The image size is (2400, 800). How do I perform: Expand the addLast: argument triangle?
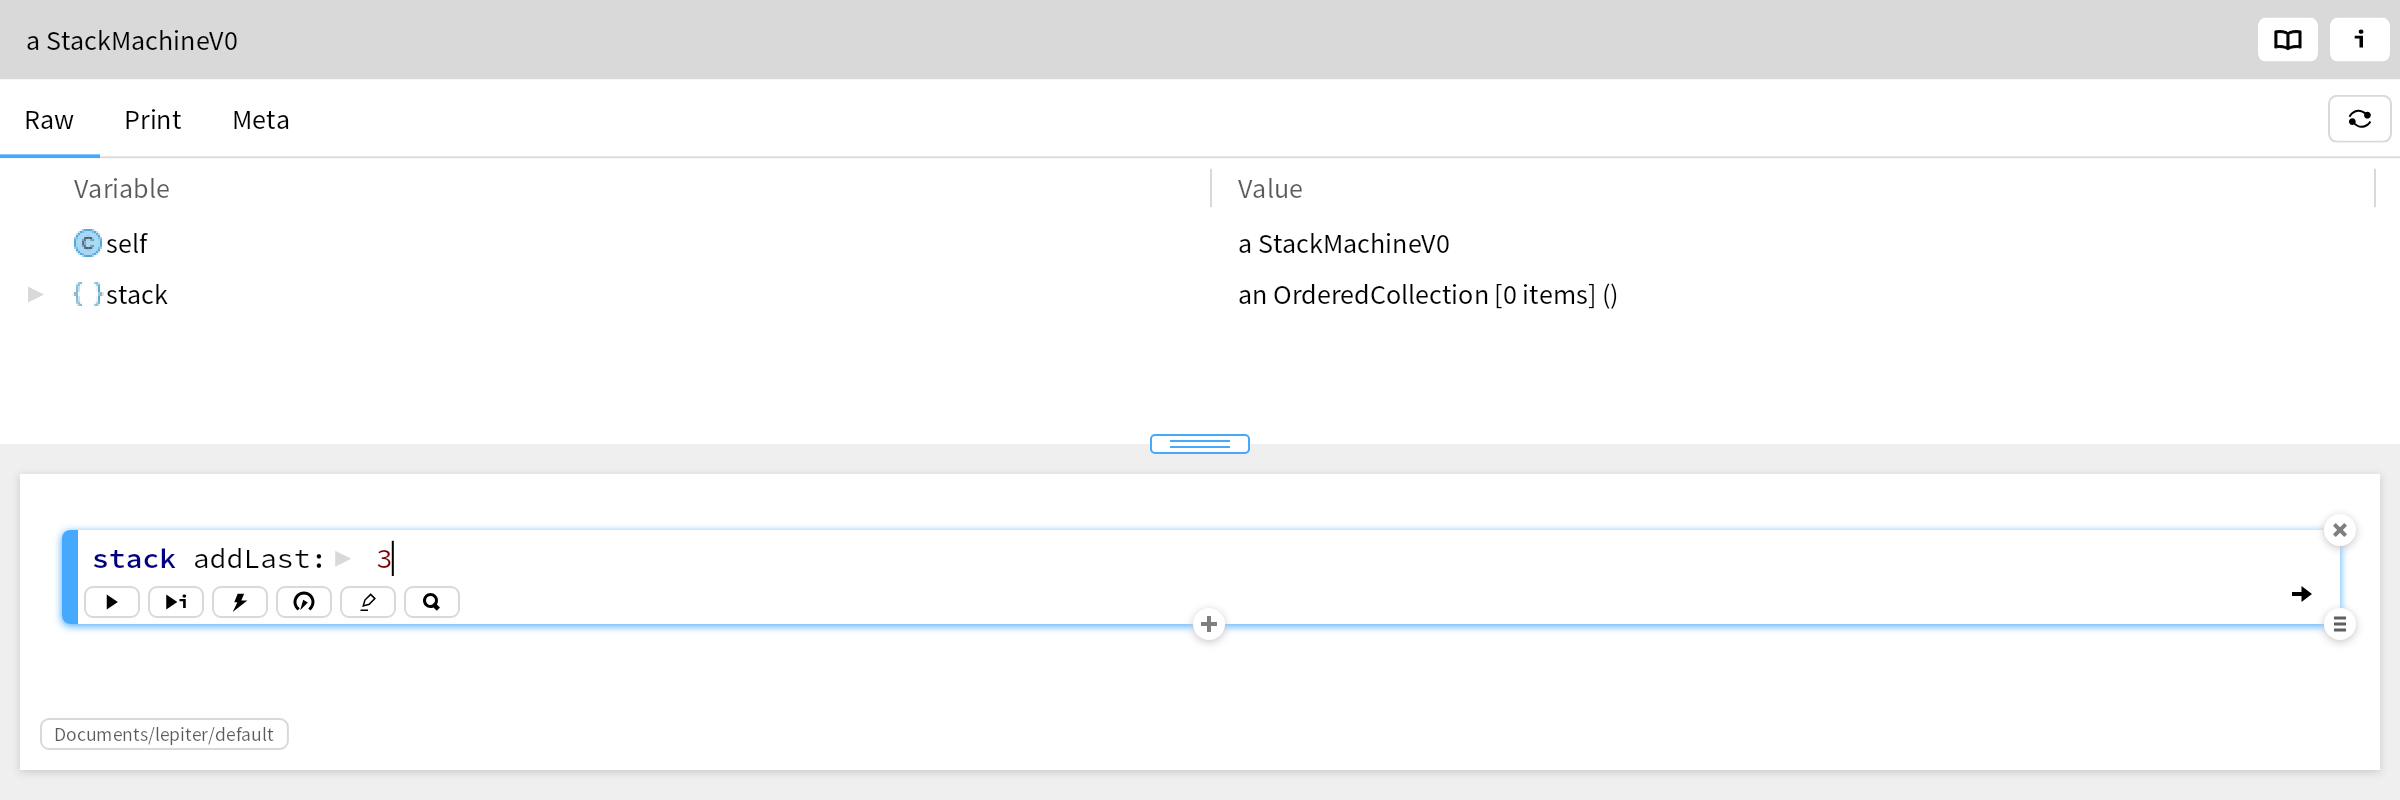(x=343, y=558)
